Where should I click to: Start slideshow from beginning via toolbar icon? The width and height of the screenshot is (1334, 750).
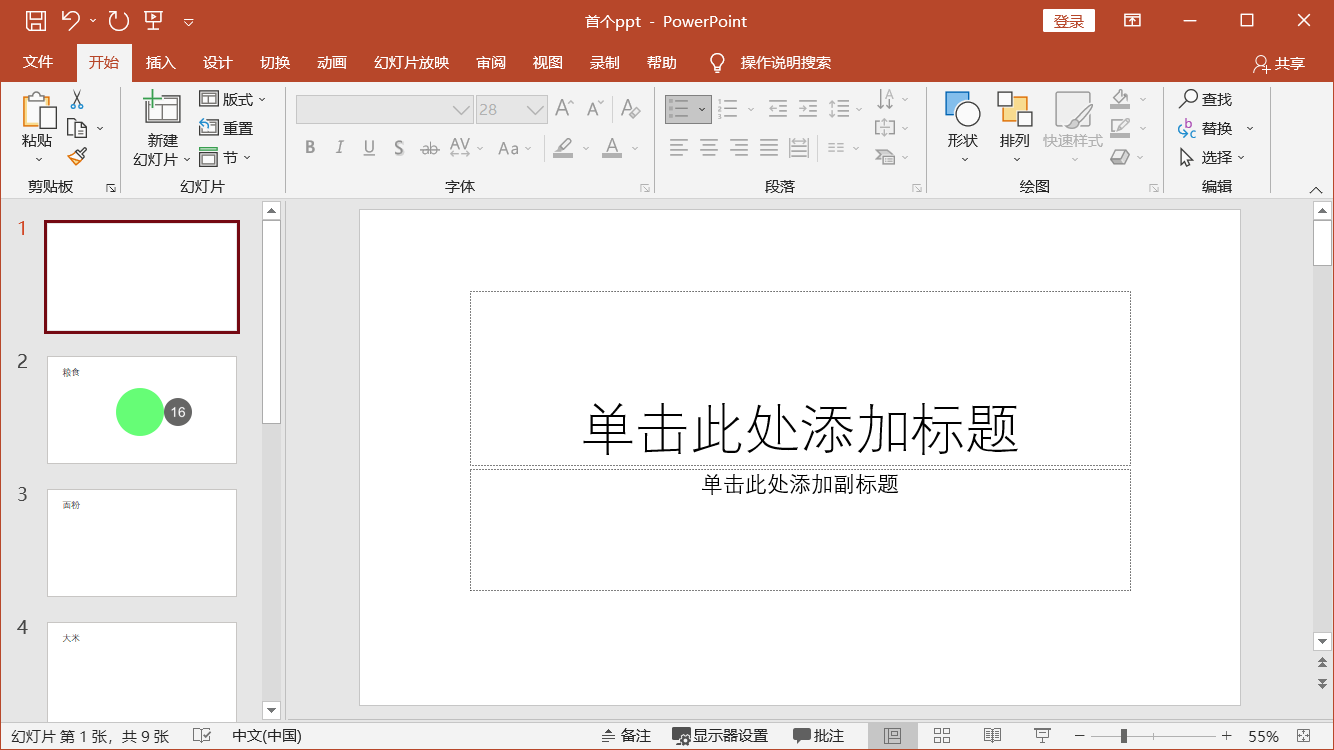coord(153,20)
